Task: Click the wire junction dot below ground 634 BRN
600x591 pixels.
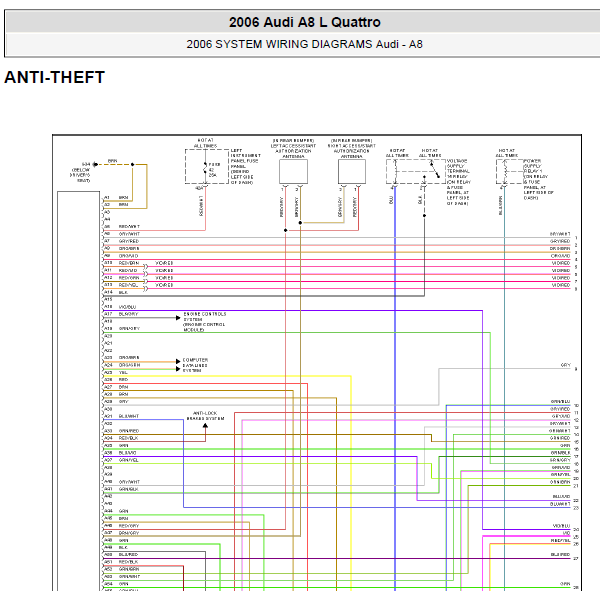Action: click(132, 165)
